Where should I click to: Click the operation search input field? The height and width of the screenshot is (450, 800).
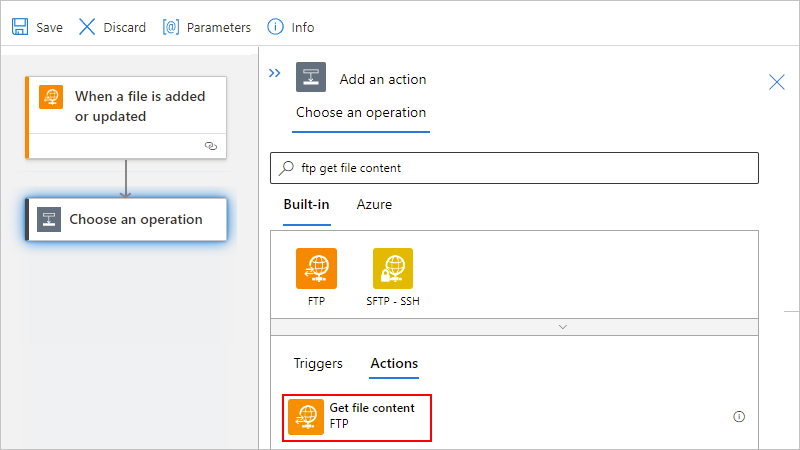pos(520,168)
